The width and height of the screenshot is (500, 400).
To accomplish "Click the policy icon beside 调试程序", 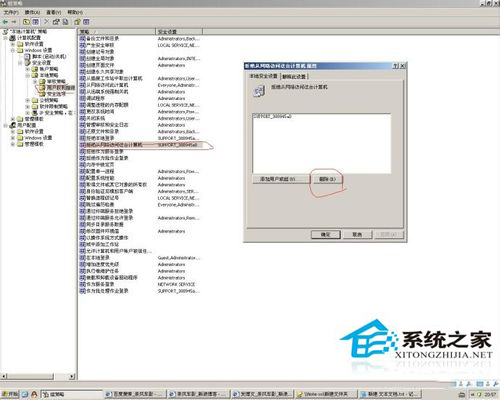I will pyautogui.click(x=83, y=98).
